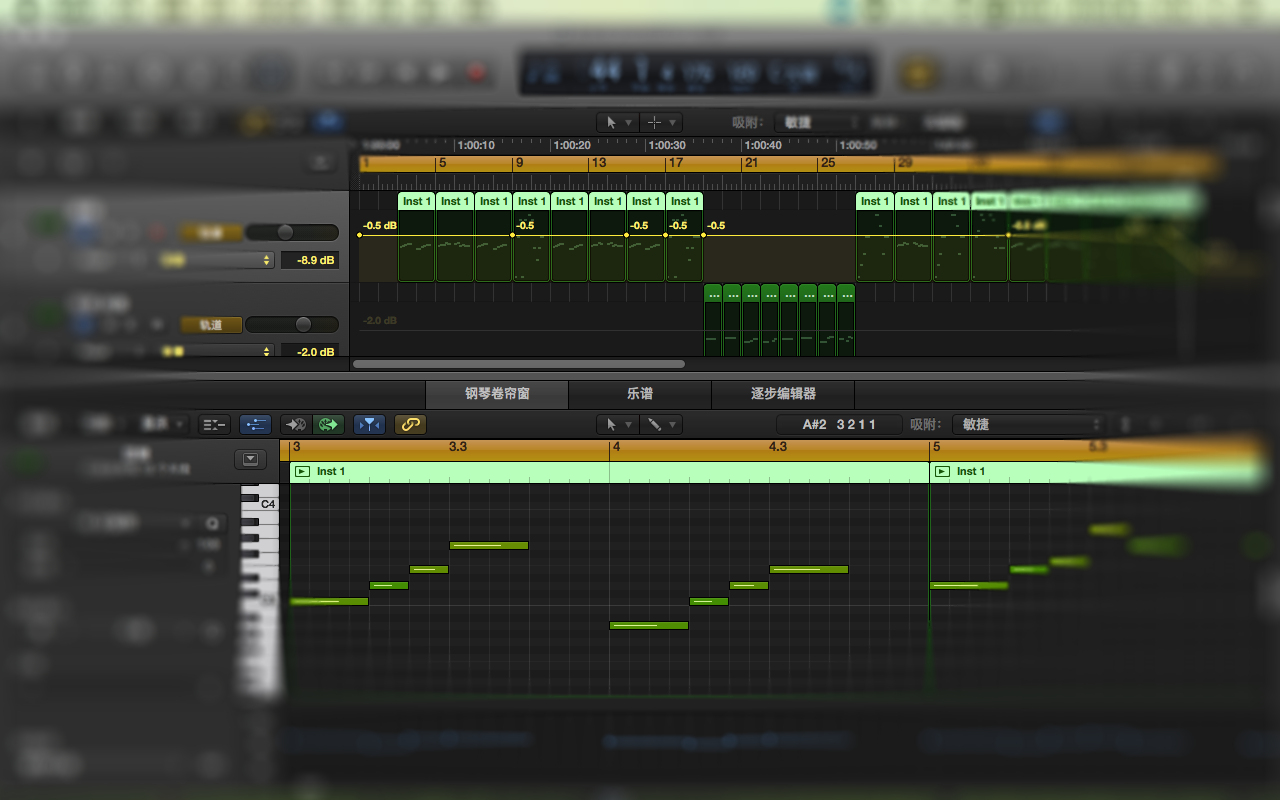
Task: Toggle the green MIDI Out button
Action: (x=328, y=424)
